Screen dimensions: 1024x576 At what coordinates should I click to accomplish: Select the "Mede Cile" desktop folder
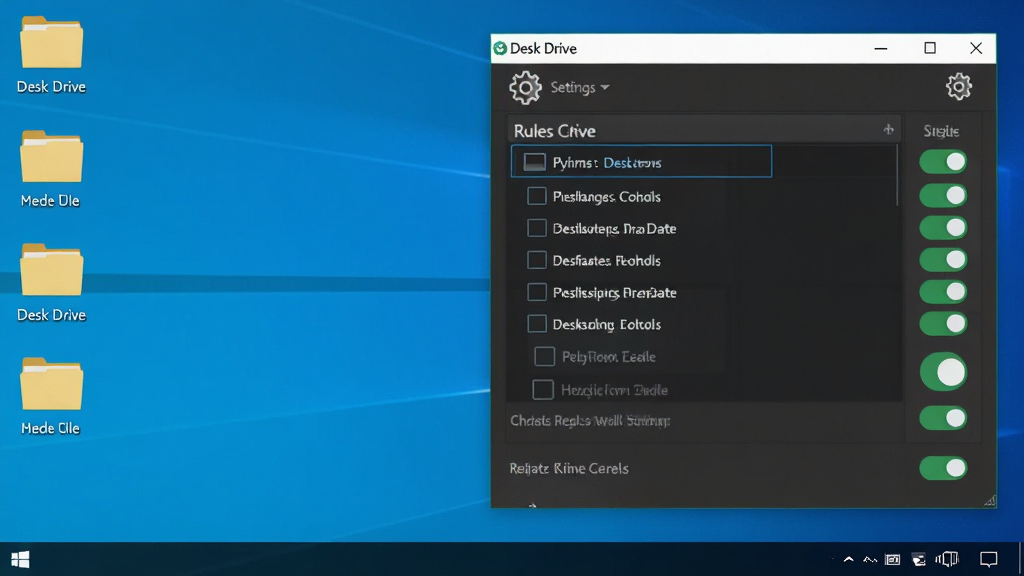point(51,396)
